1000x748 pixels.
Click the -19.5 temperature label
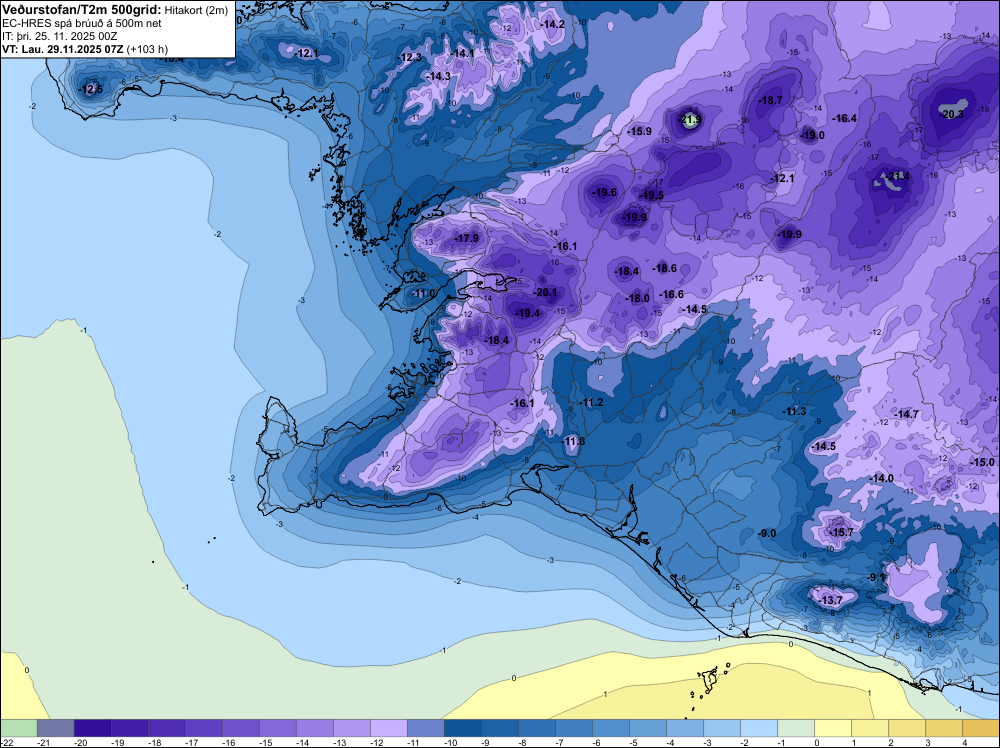[x=651, y=195]
